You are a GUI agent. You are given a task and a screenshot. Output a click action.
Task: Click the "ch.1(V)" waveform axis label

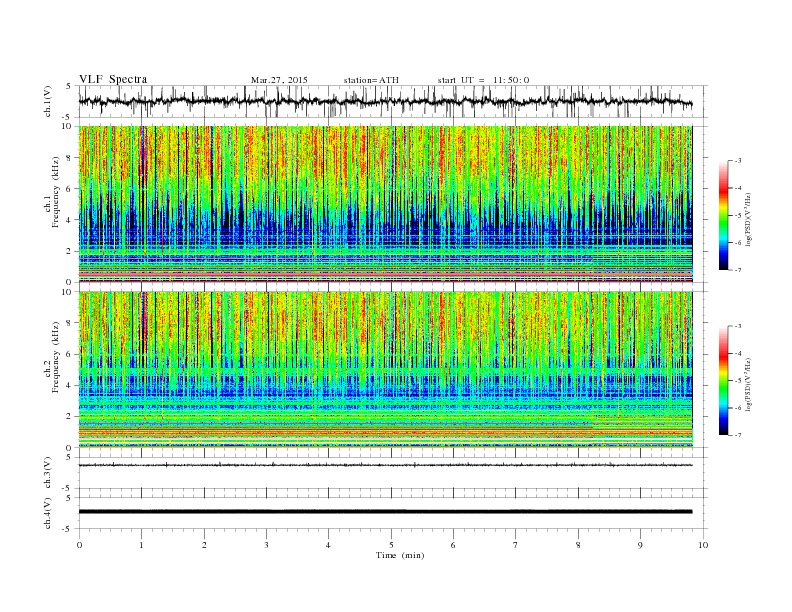click(x=48, y=102)
